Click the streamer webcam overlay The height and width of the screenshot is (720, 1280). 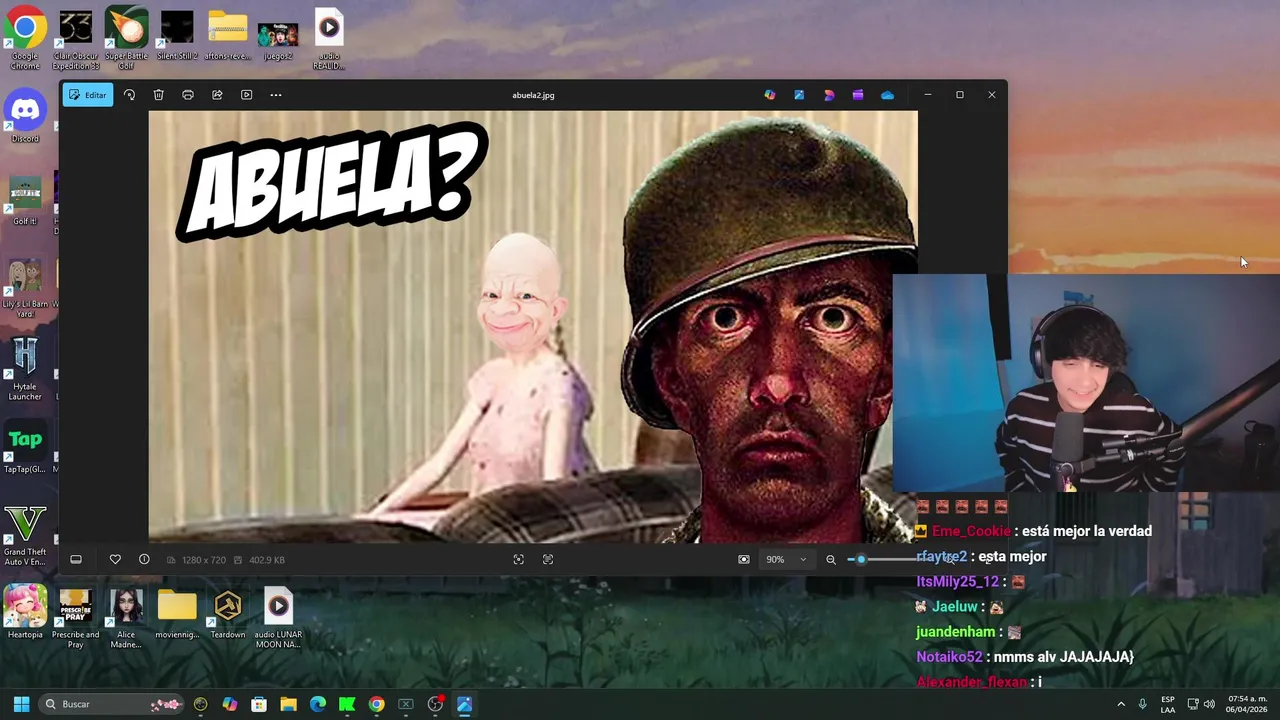pyautogui.click(x=1086, y=383)
